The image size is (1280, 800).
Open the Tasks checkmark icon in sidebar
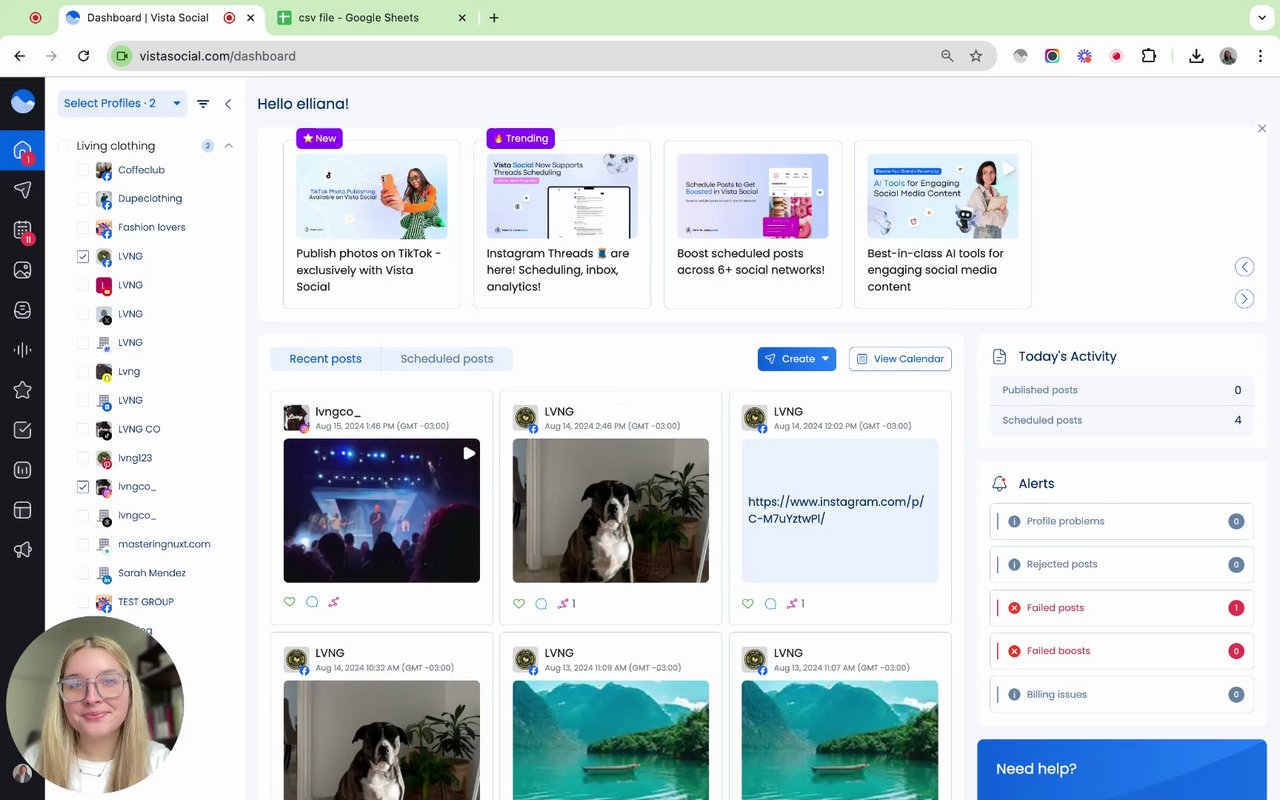tap(22, 430)
